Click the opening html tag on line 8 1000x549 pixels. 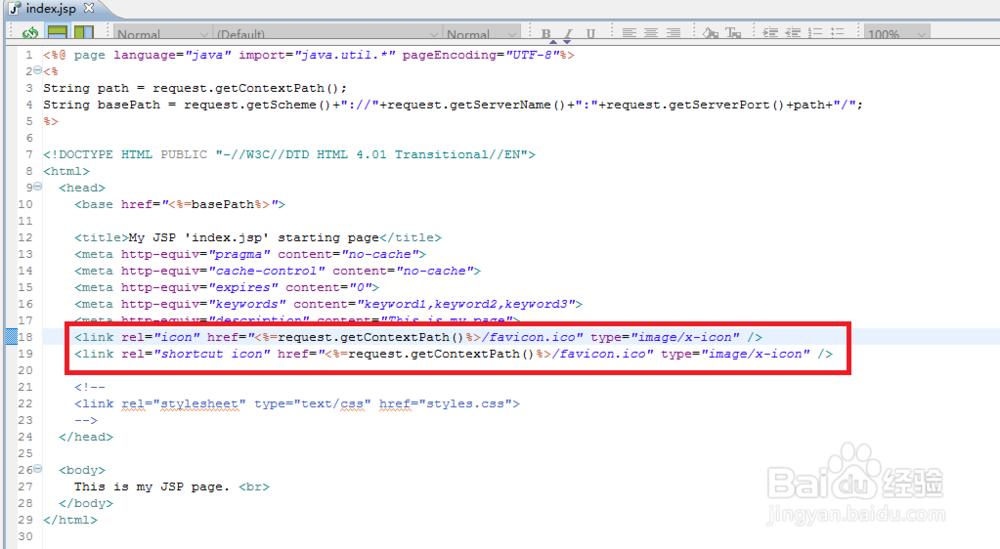coord(66,171)
